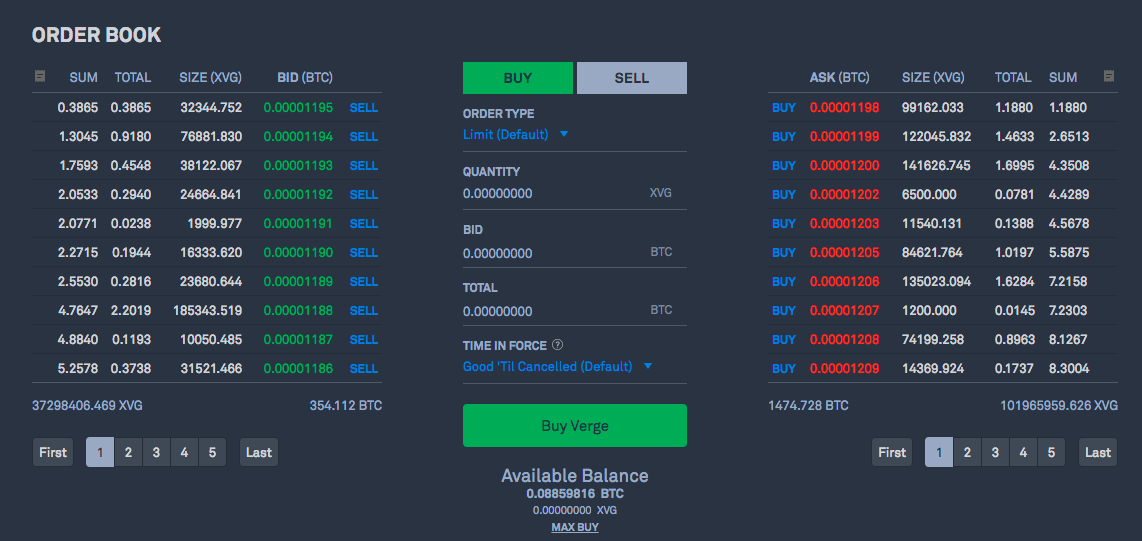Click BUY at ask 0.00001198
Screen dimensions: 1142x541
tap(784, 107)
